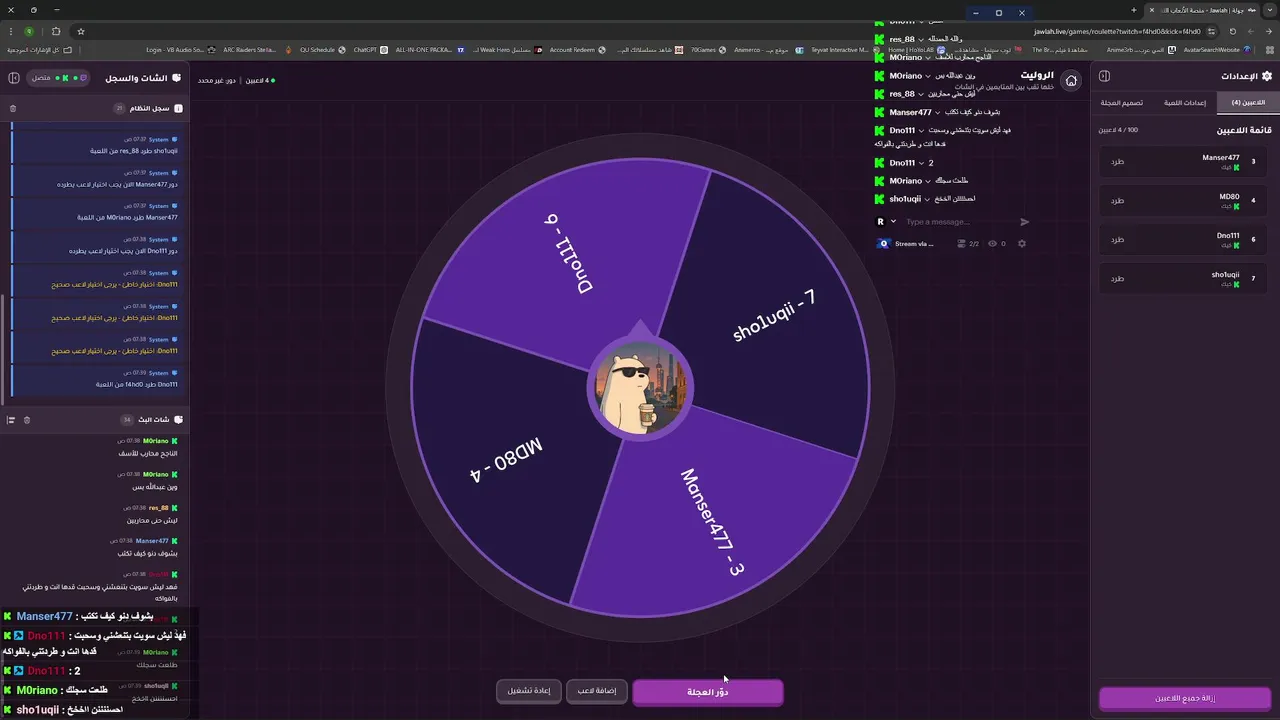
Task: Click the settings gear icon beside الإعدادات
Action: click(x=1267, y=76)
